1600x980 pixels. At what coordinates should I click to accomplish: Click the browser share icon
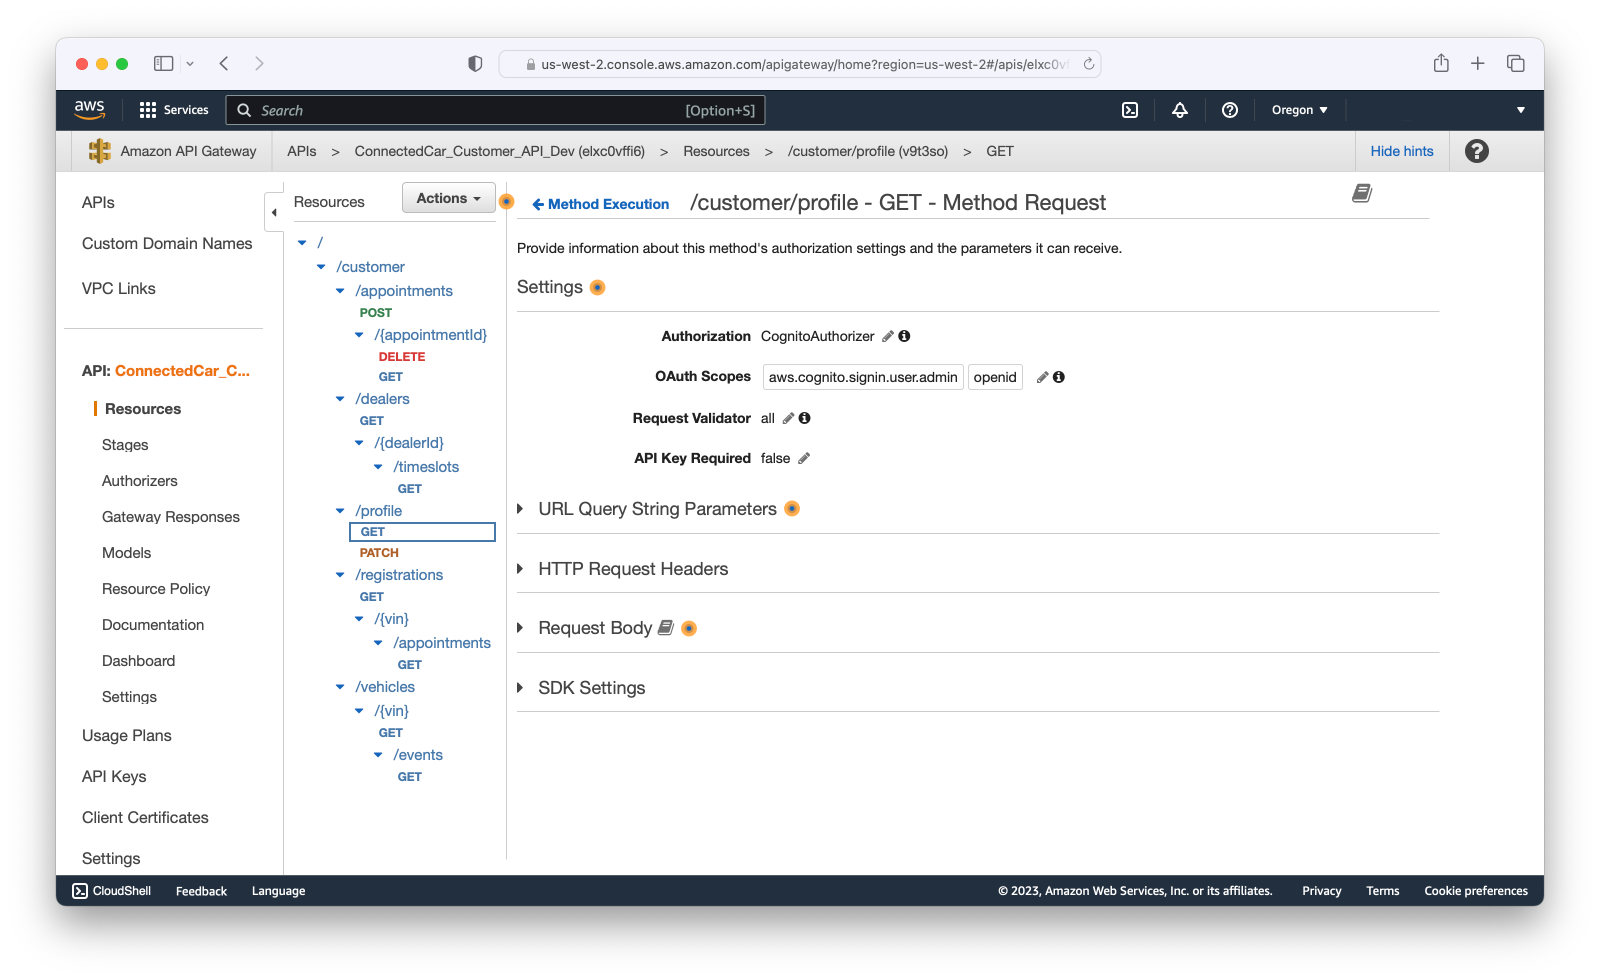click(1441, 63)
